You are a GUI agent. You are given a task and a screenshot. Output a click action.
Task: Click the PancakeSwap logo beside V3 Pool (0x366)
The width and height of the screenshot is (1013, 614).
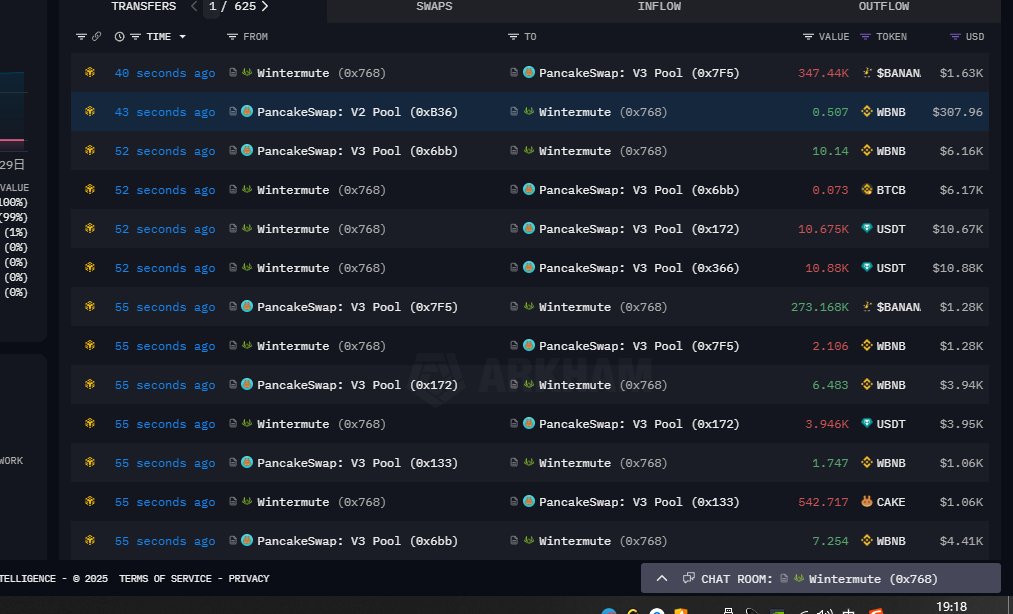[x=528, y=268]
